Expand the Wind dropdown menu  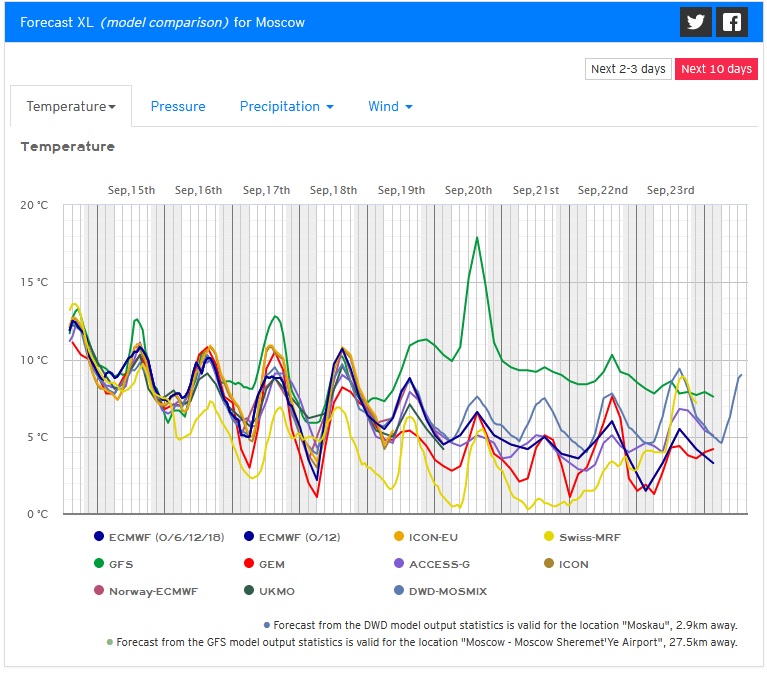pyautogui.click(x=390, y=107)
